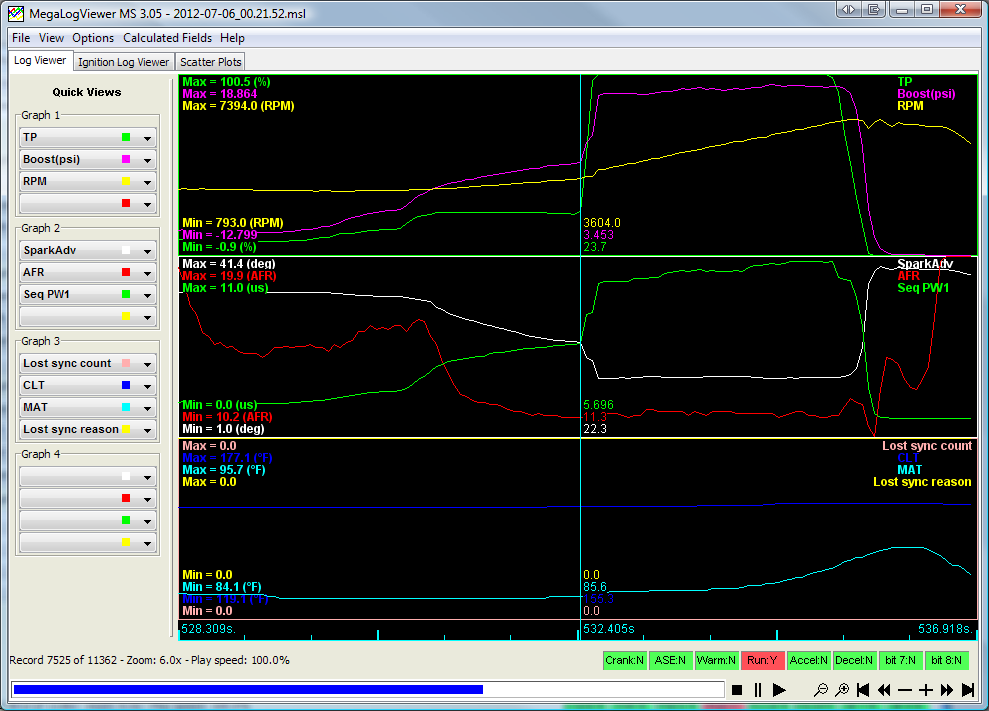
Task: Click the plus step icon
Action: pyautogui.click(x=926, y=690)
